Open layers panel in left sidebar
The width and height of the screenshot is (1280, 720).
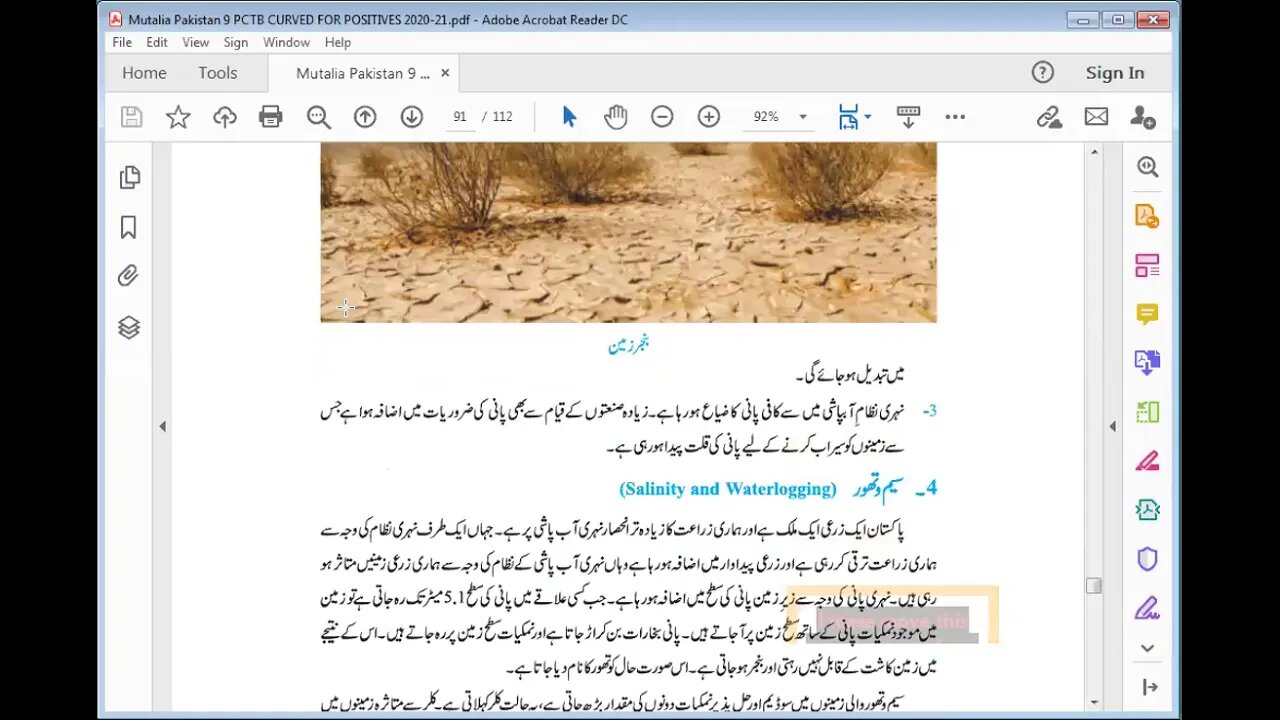coord(129,327)
